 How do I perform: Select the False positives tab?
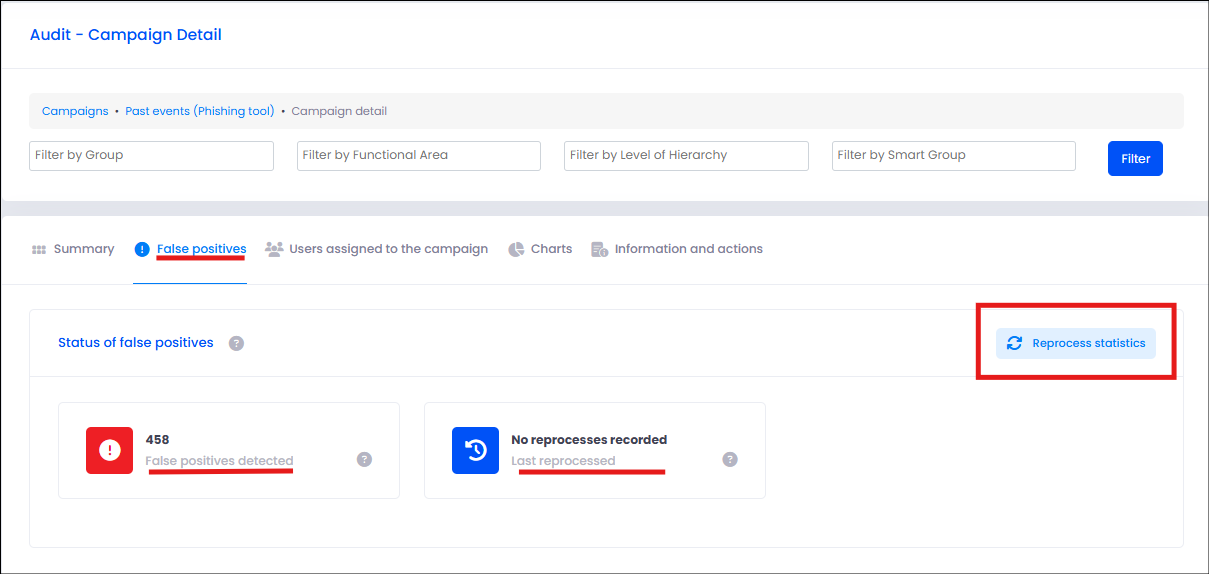(190, 249)
